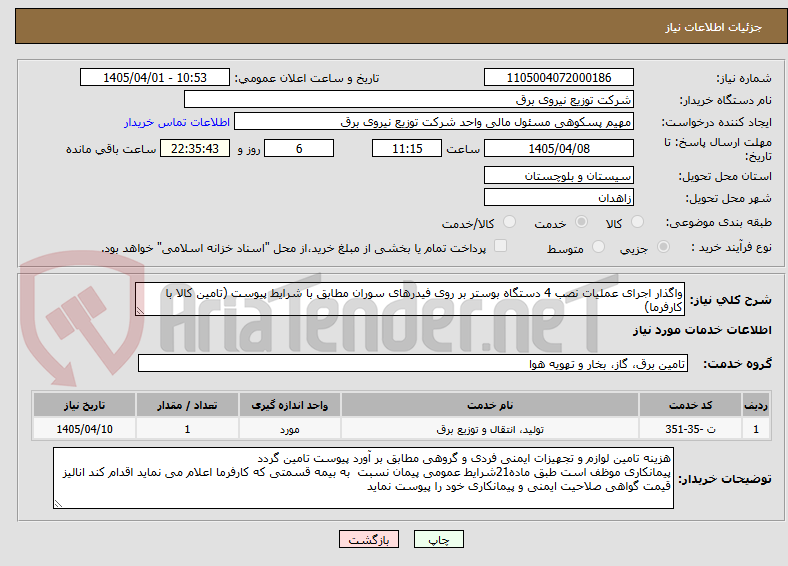Click the چاپ (print) button
Image resolution: width=788 pixels, height=566 pixels.
tap(438, 539)
